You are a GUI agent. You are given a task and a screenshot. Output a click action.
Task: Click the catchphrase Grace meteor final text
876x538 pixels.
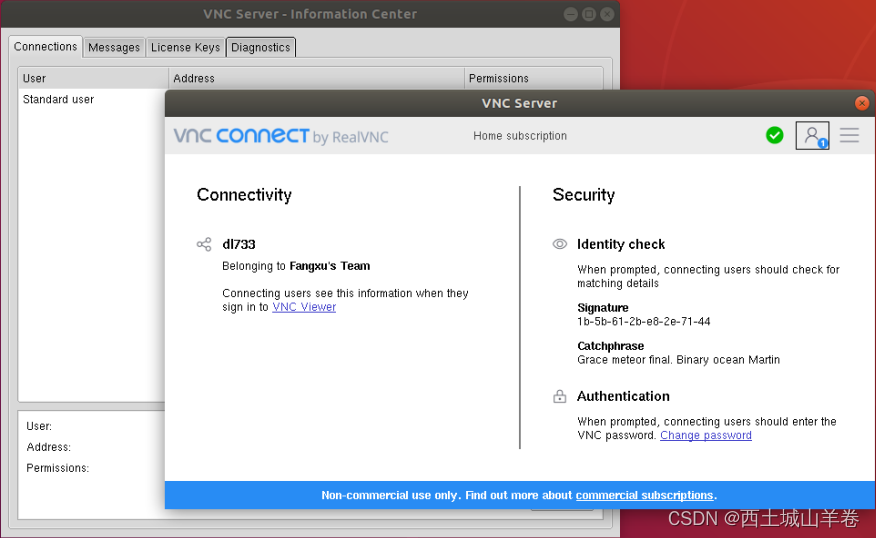678,360
